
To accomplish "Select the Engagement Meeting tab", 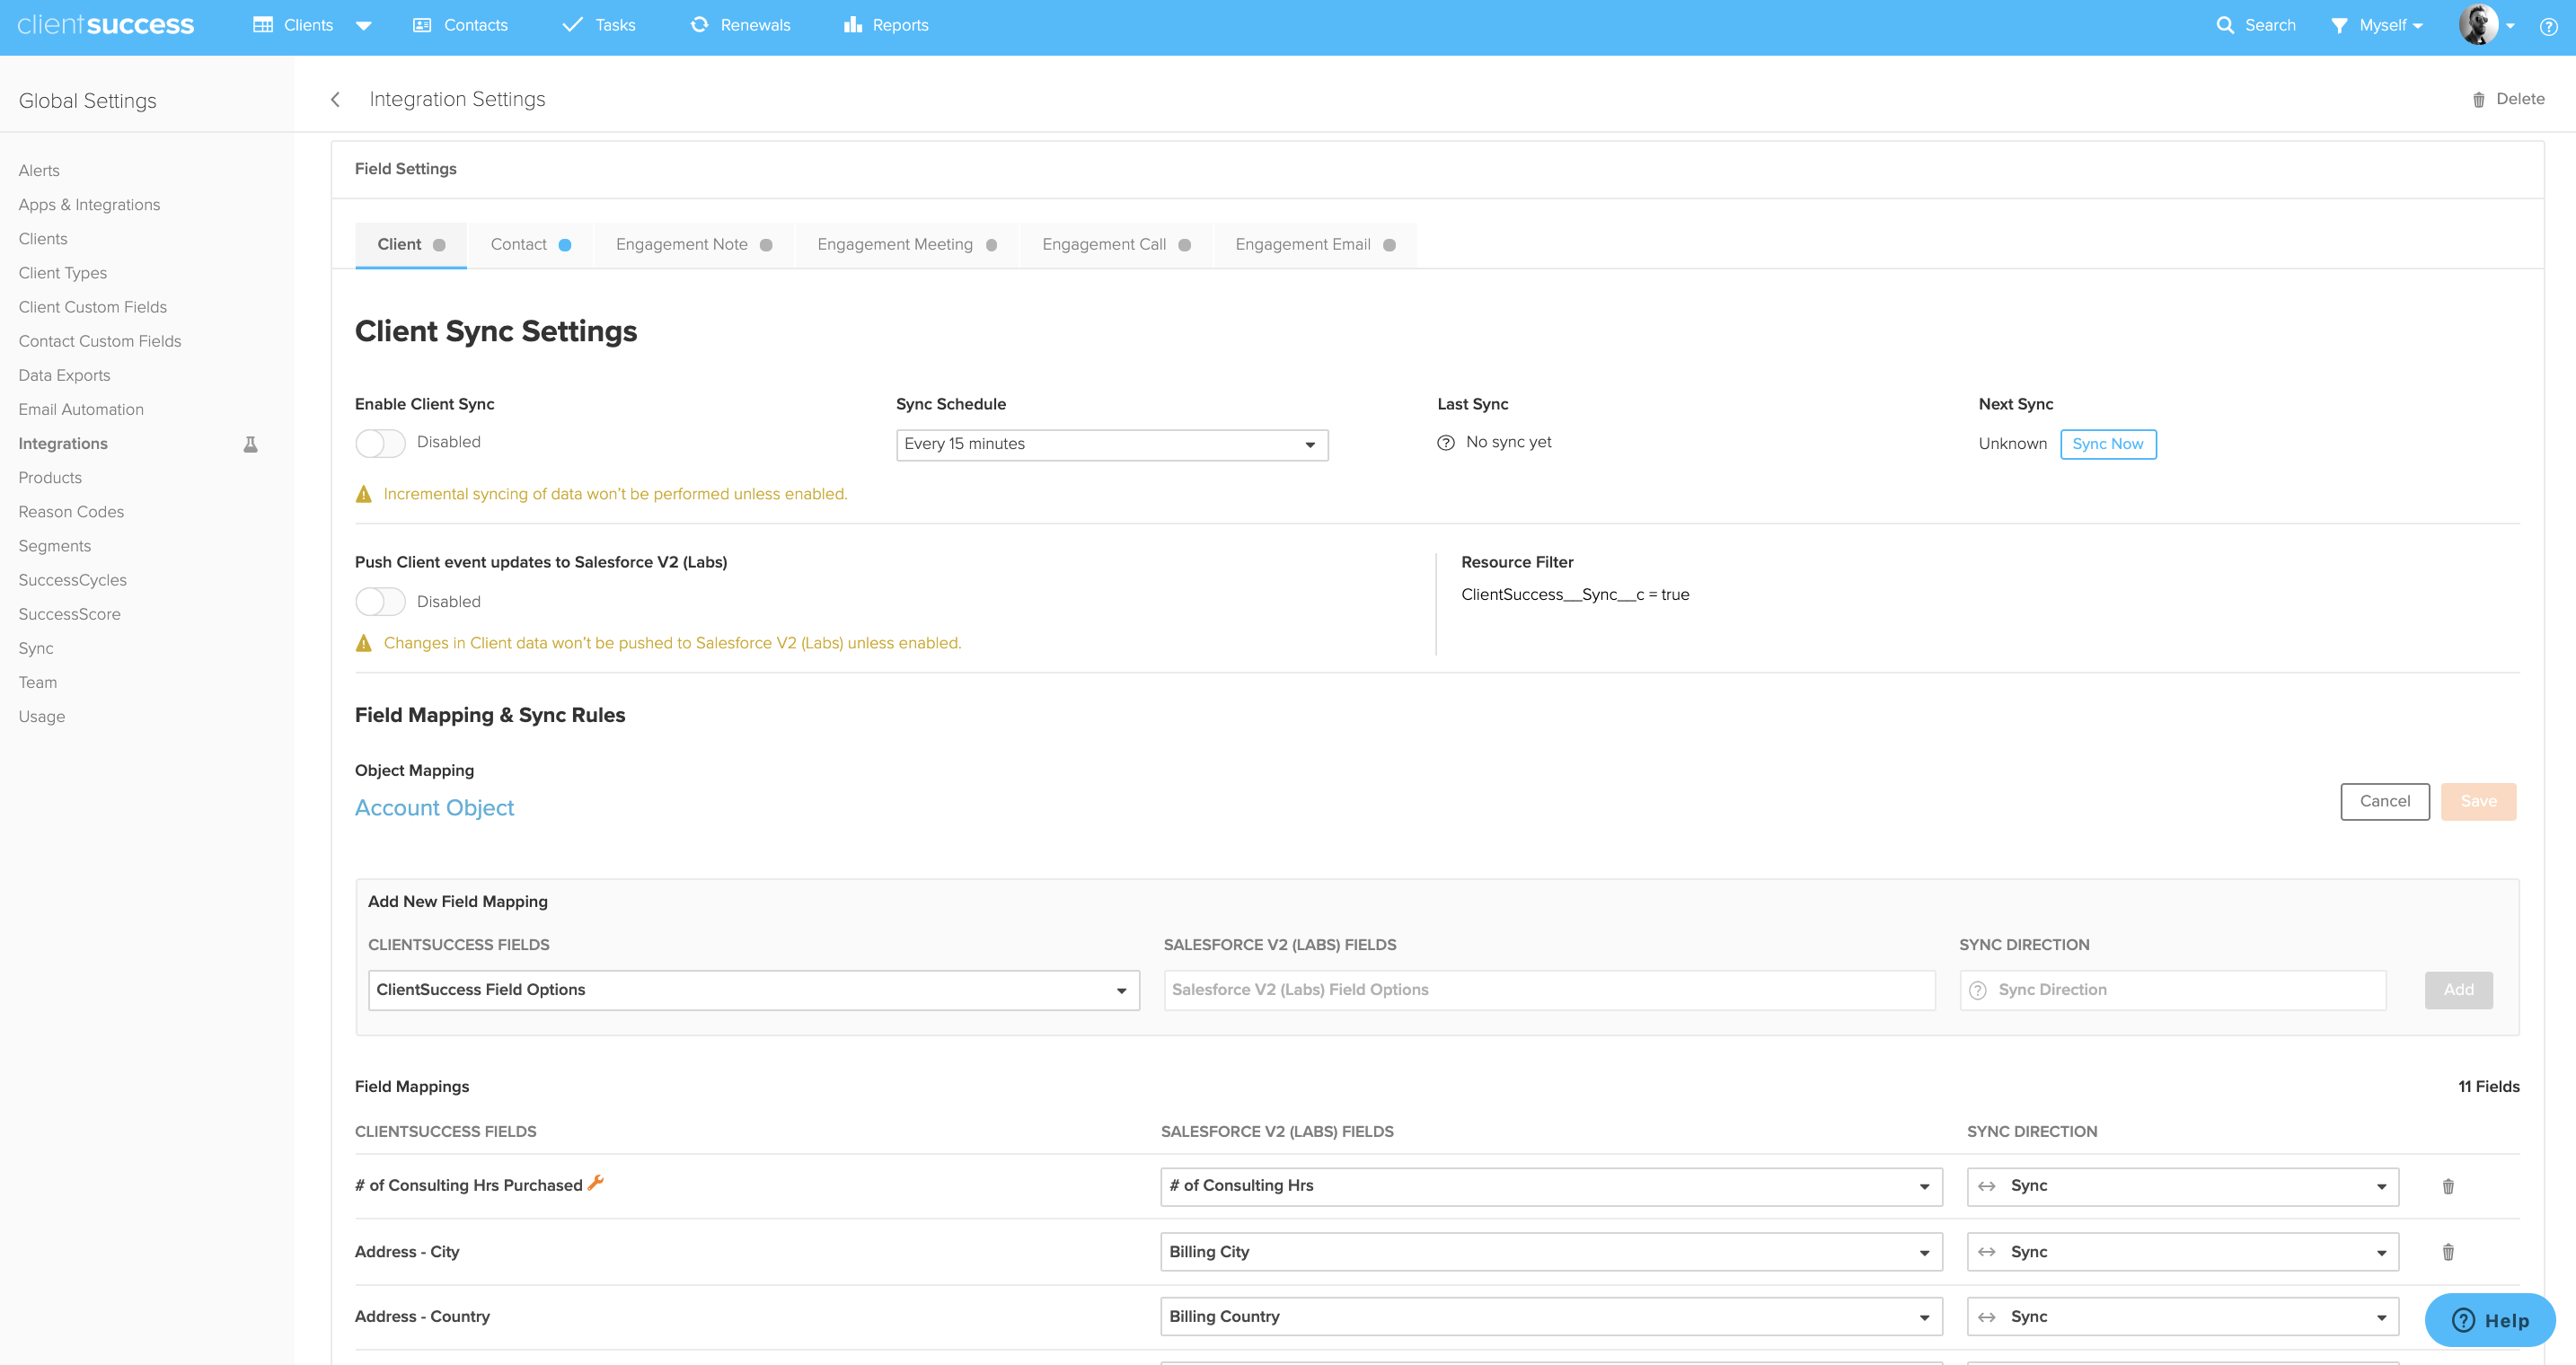I will (895, 244).
